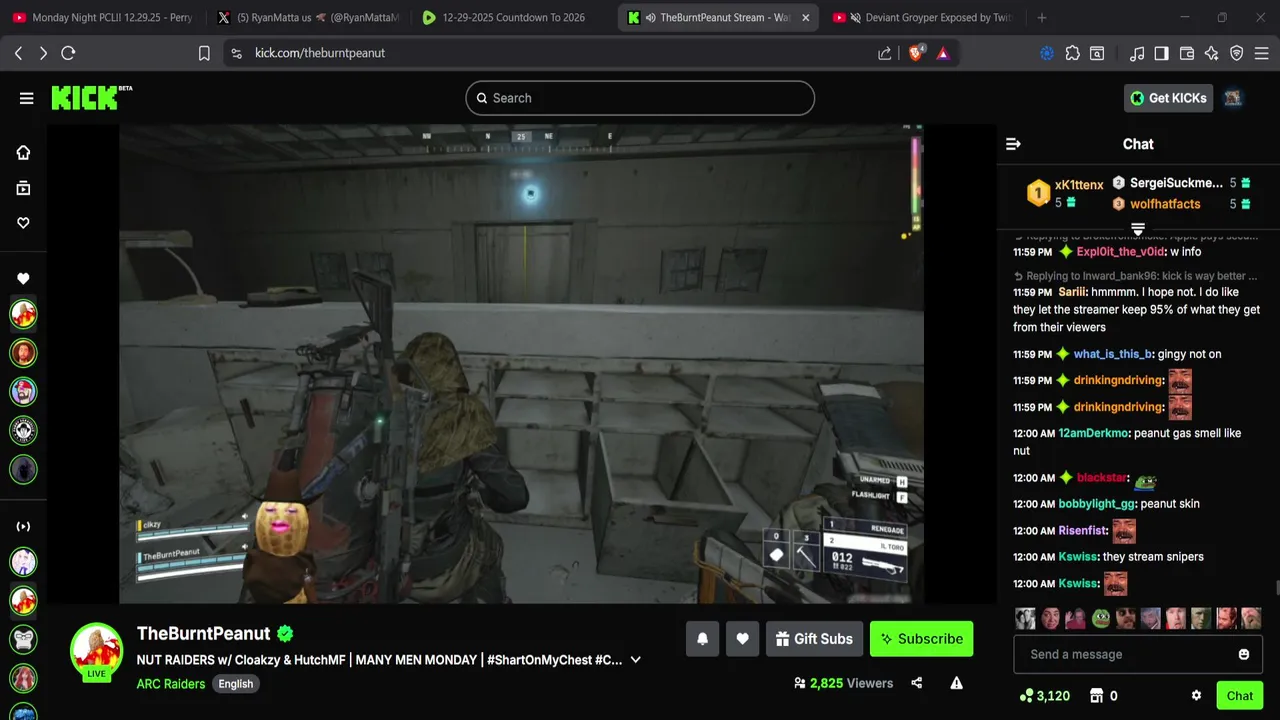Screen dimensions: 1280x720
Task: Share the stream via share icon
Action: click(917, 683)
